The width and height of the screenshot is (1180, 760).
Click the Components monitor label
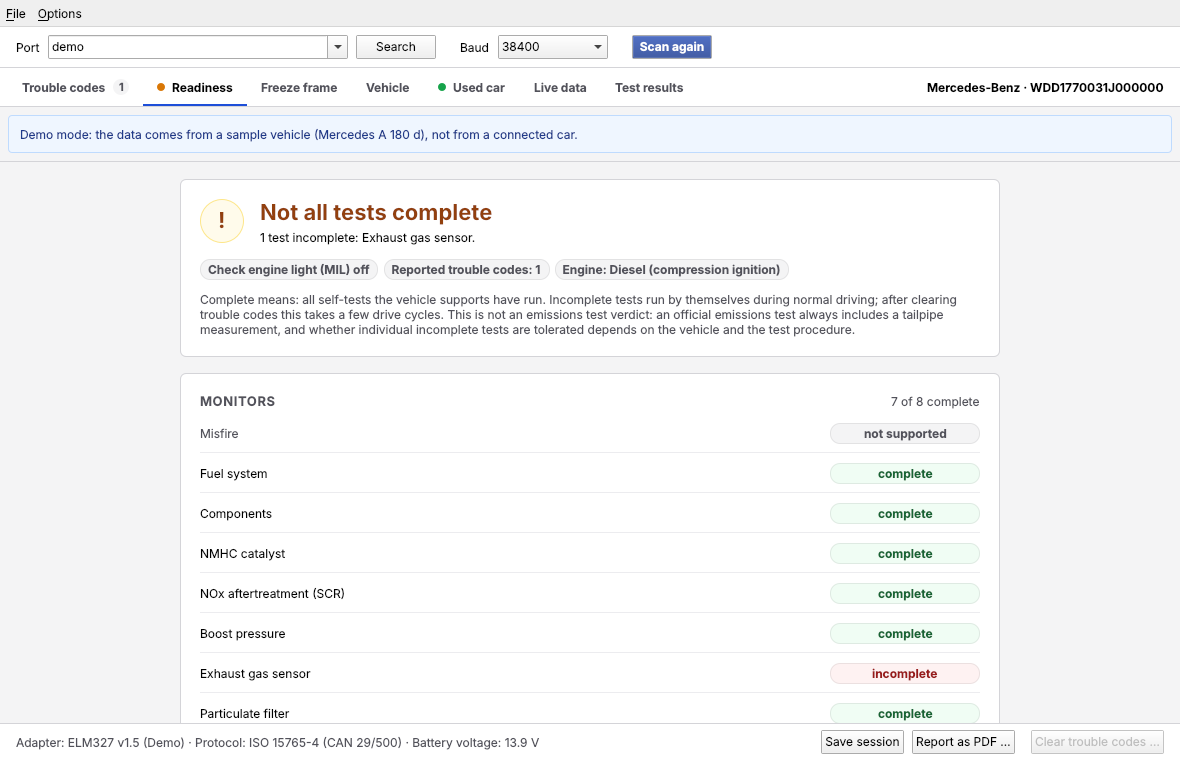[236, 513]
